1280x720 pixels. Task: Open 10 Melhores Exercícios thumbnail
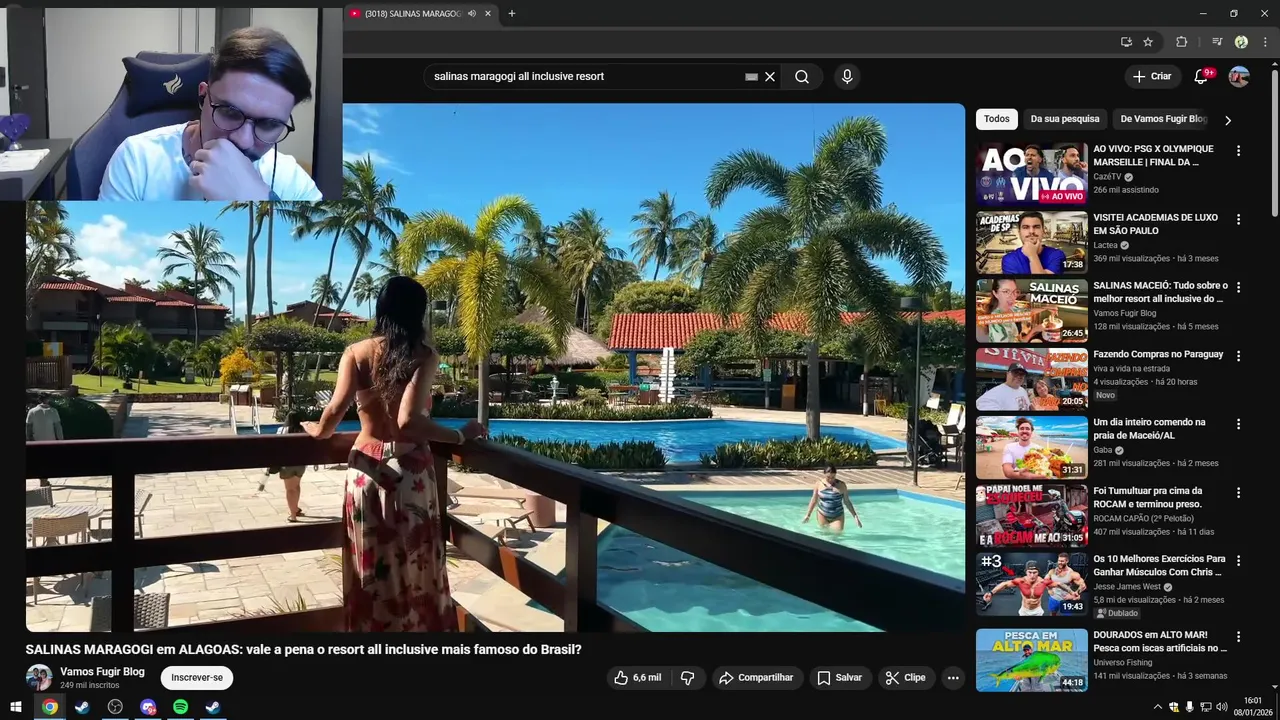1031,584
